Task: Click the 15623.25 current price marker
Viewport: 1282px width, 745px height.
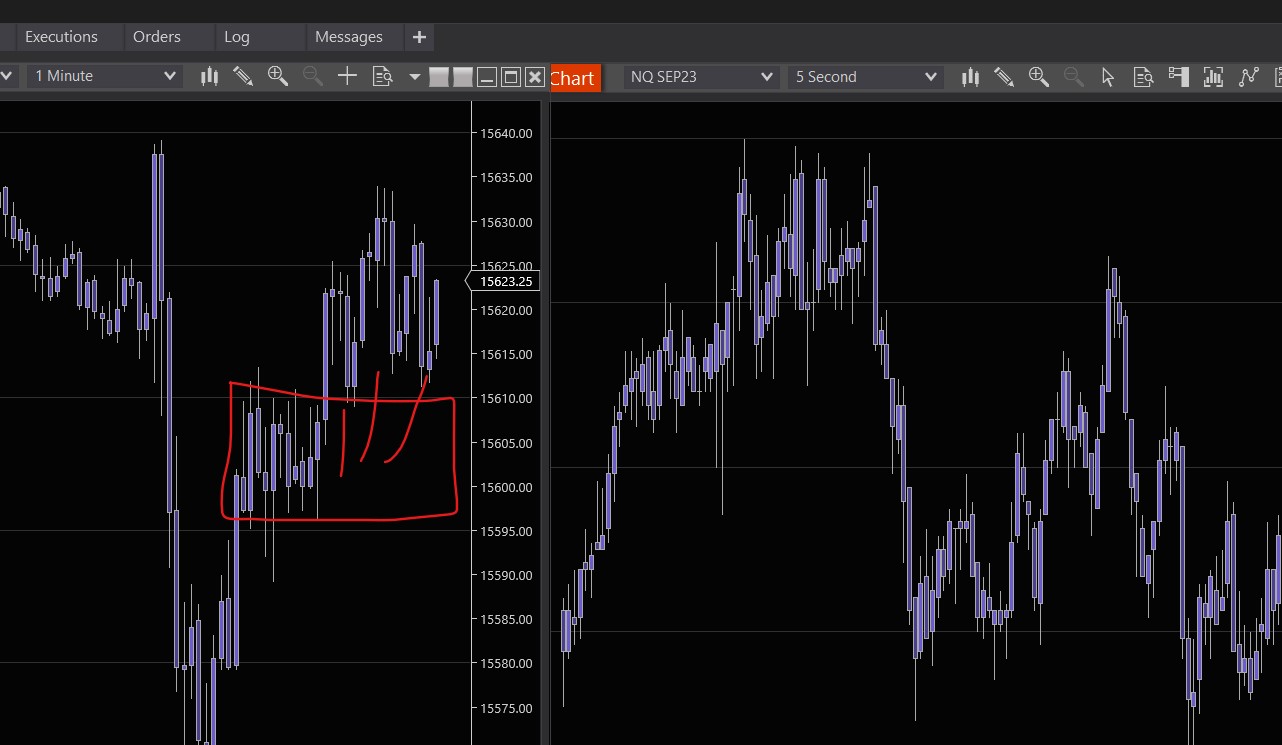Action: [x=504, y=282]
